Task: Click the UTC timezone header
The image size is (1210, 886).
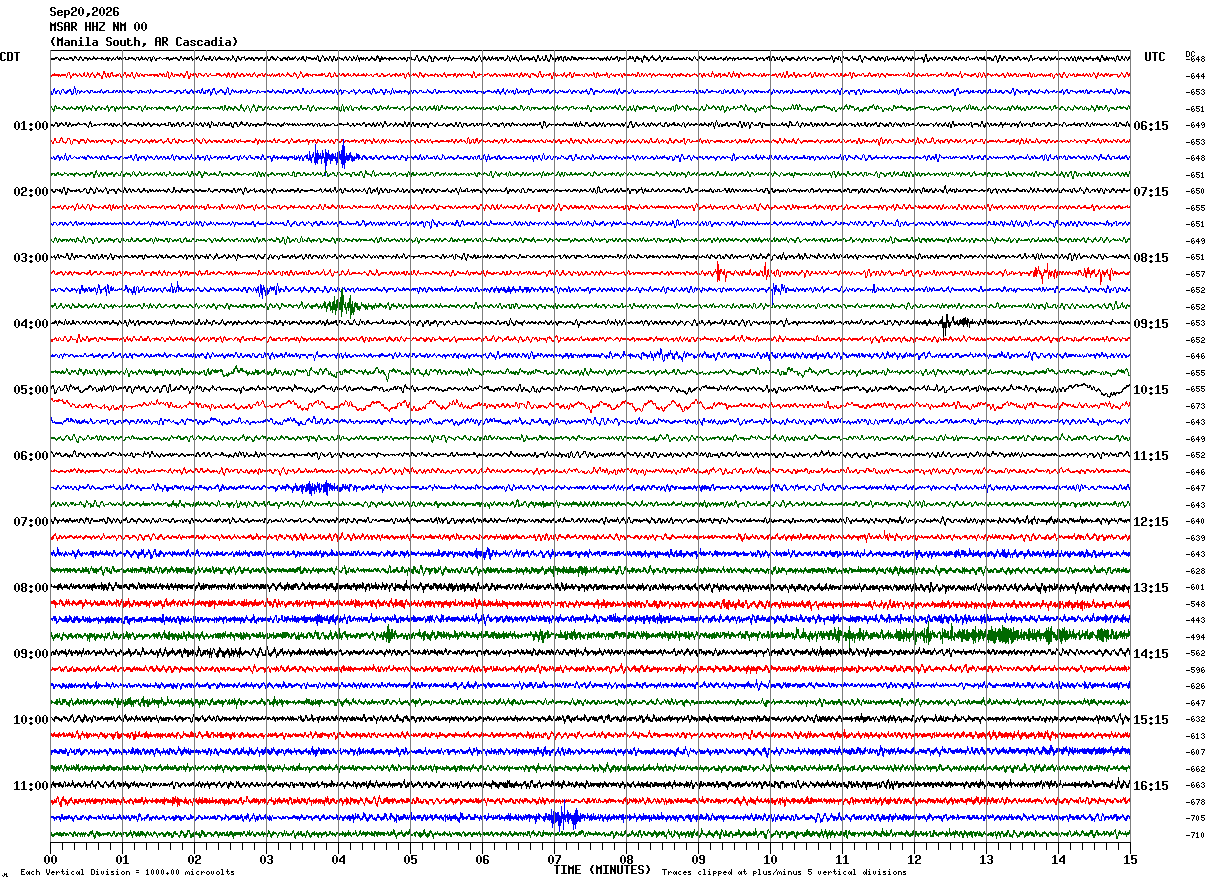Action: [1155, 57]
